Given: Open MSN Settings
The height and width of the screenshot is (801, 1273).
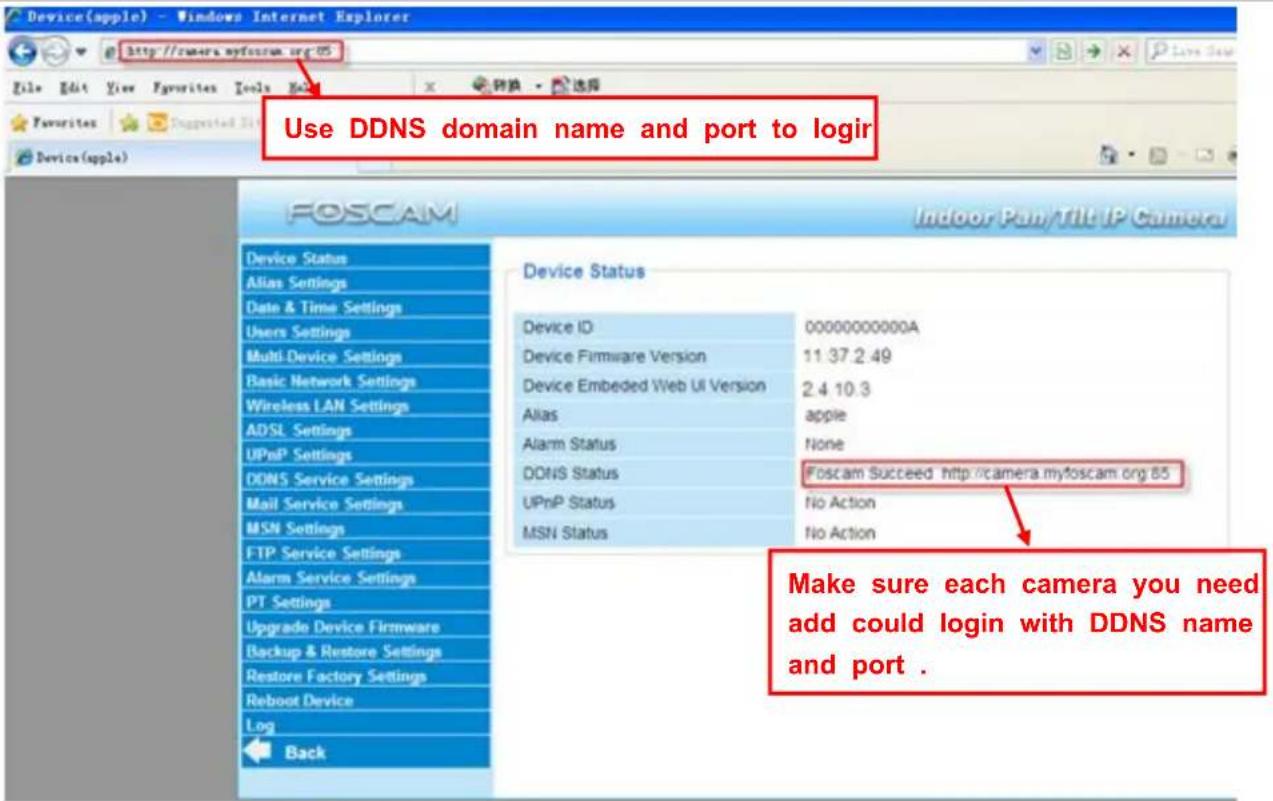Looking at the screenshot, I should pyautogui.click(x=366, y=528).
